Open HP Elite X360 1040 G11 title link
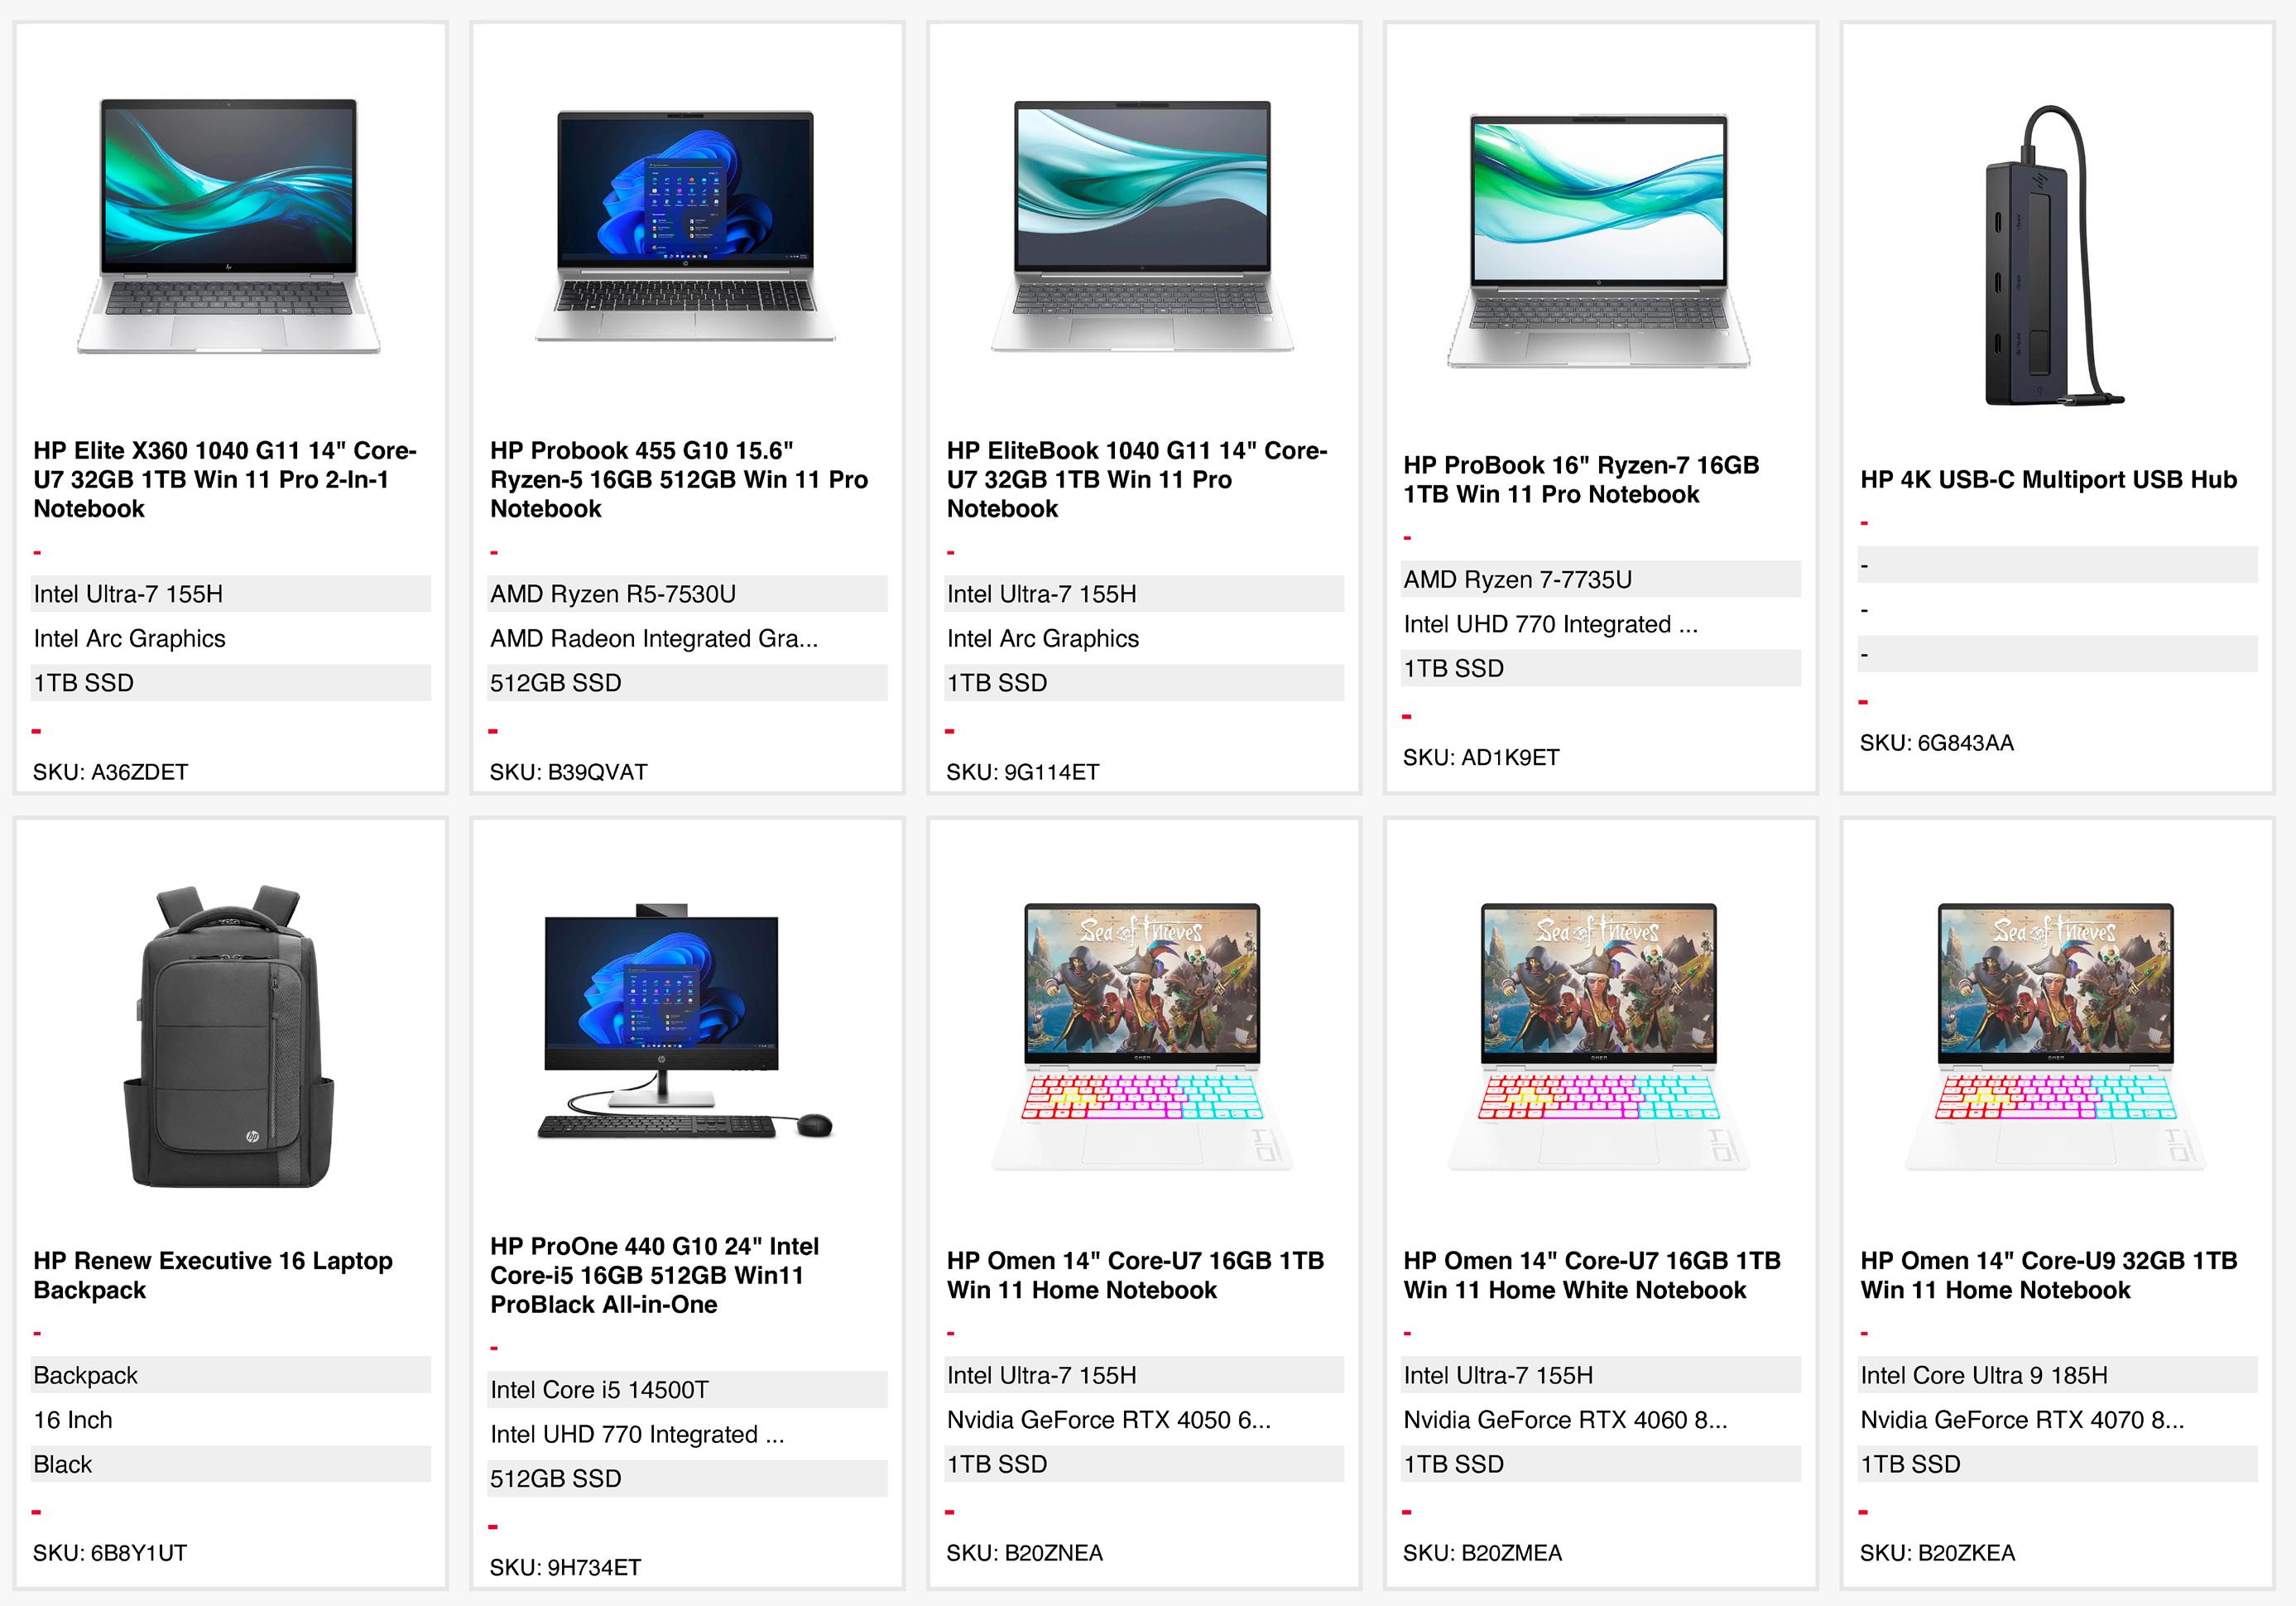 point(225,479)
